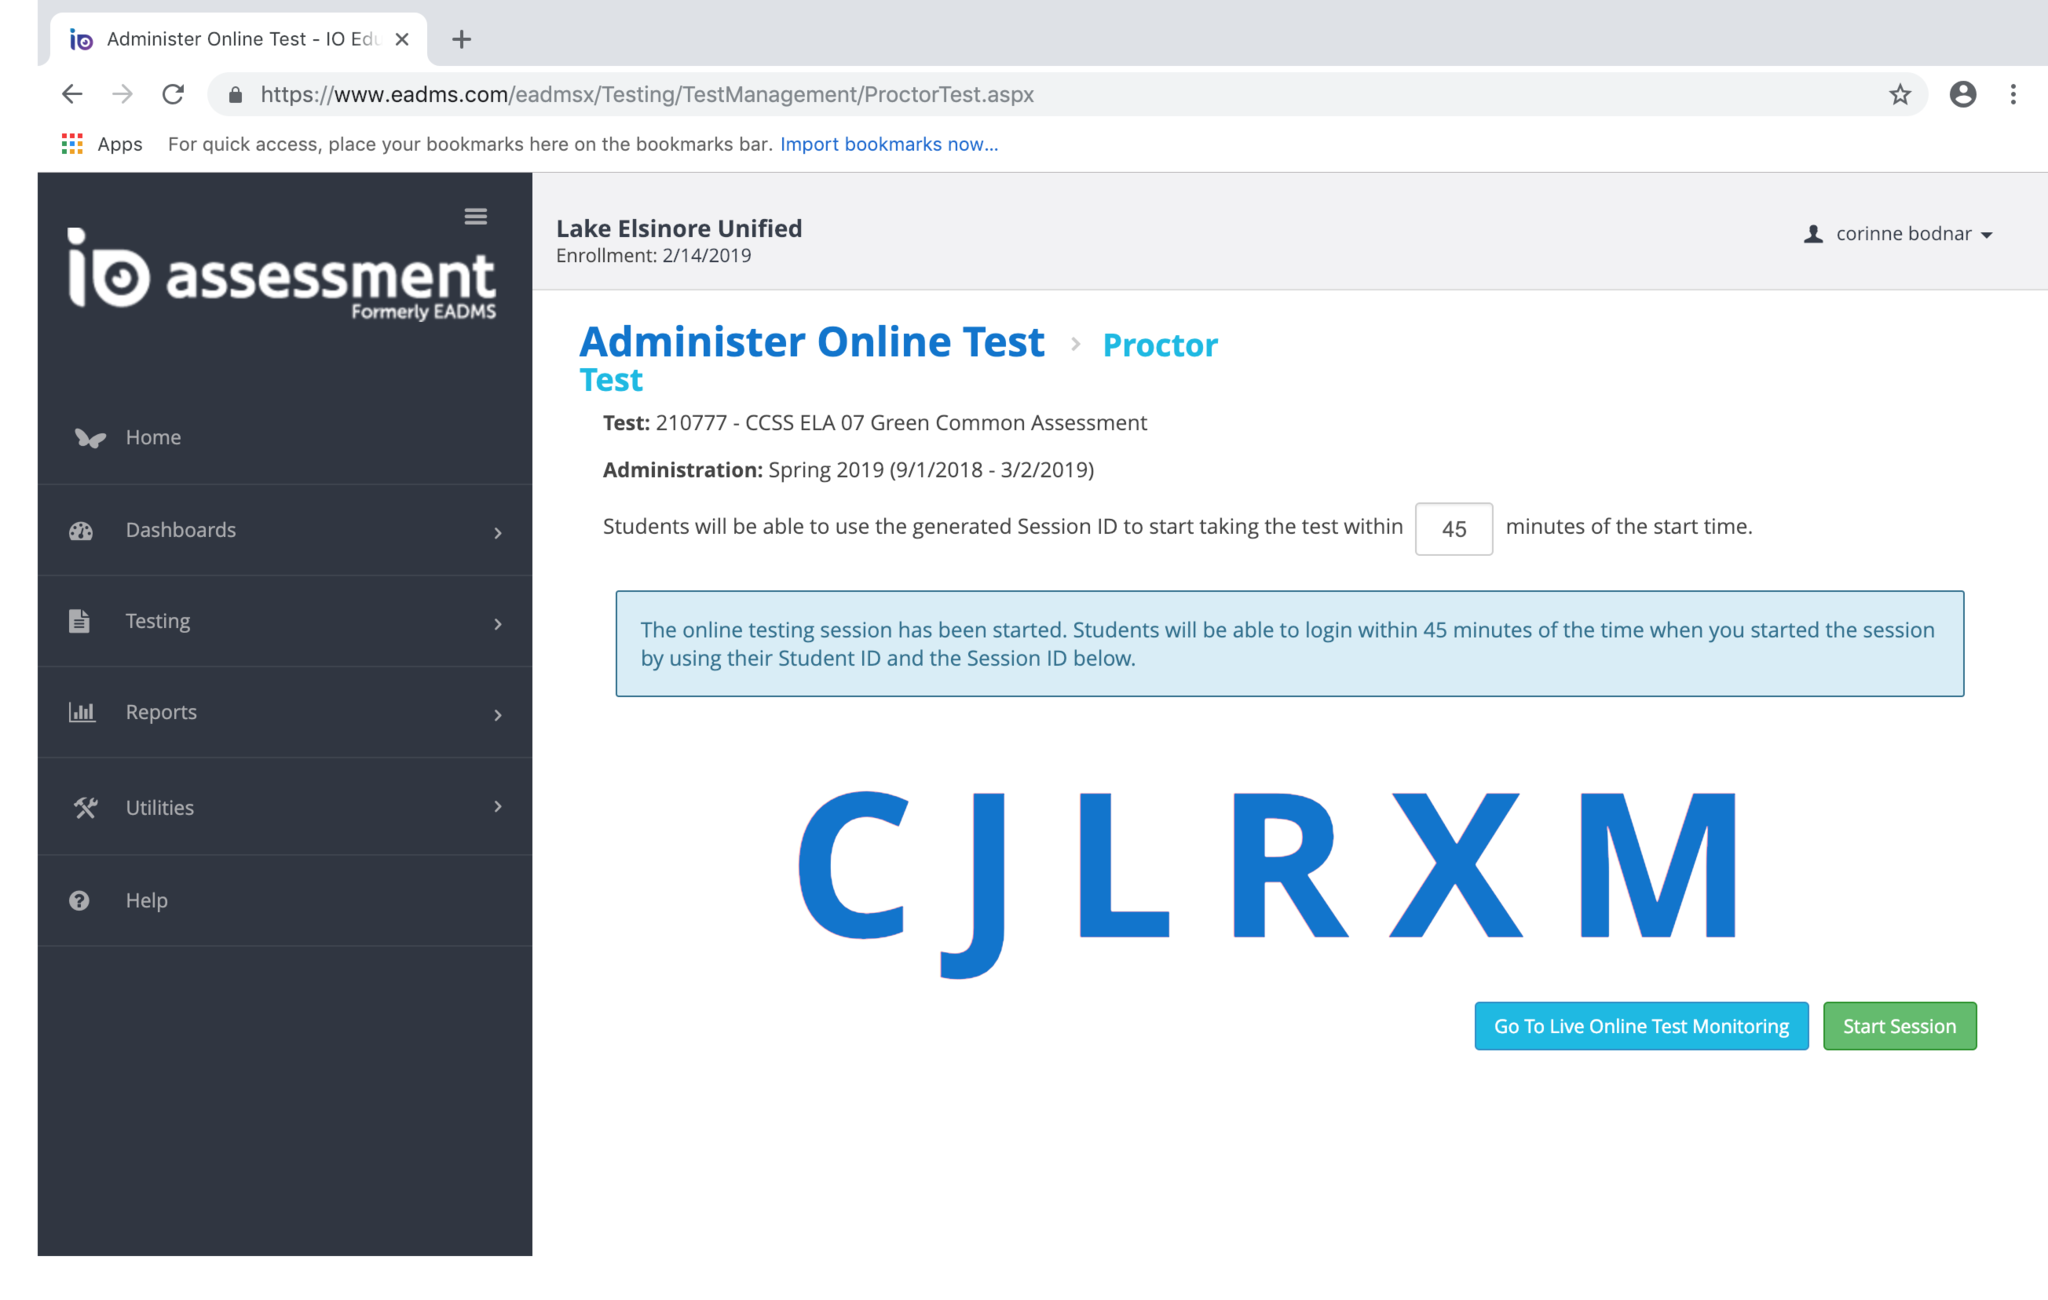The image size is (2048, 1300).
Task: Click Import bookmarks now link
Action: pos(888,144)
